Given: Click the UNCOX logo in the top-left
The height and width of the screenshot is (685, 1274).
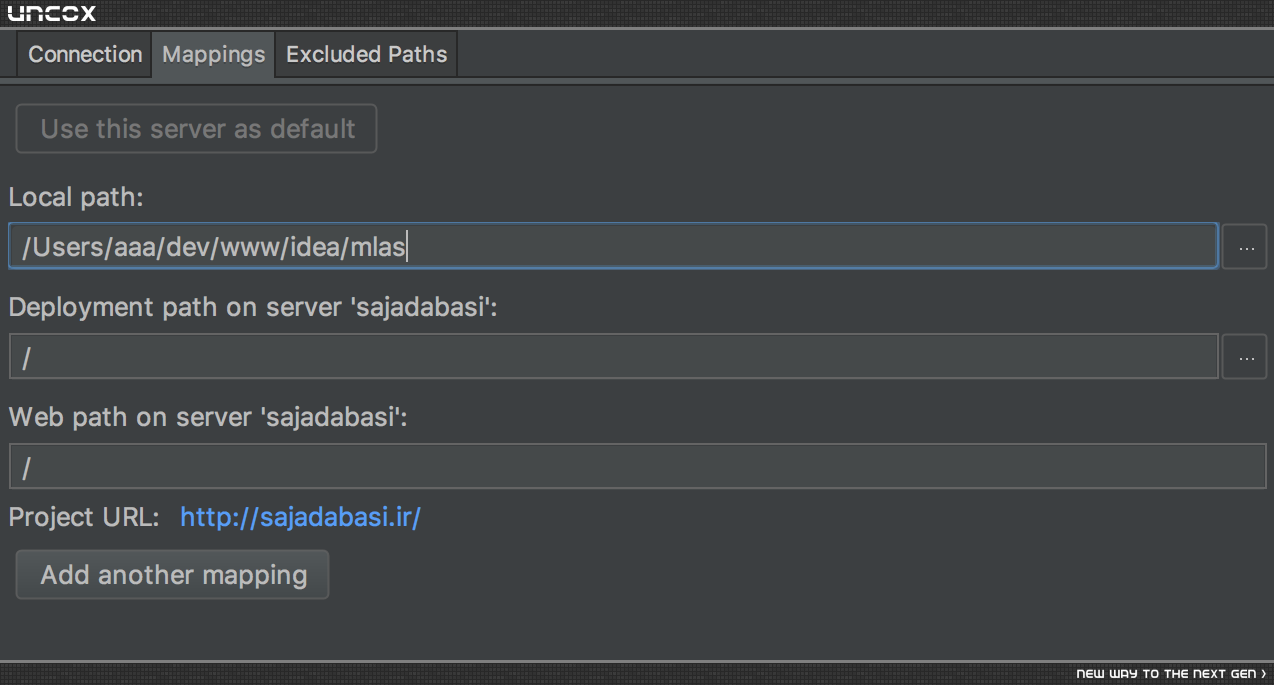Looking at the screenshot, I should pos(51,13).
